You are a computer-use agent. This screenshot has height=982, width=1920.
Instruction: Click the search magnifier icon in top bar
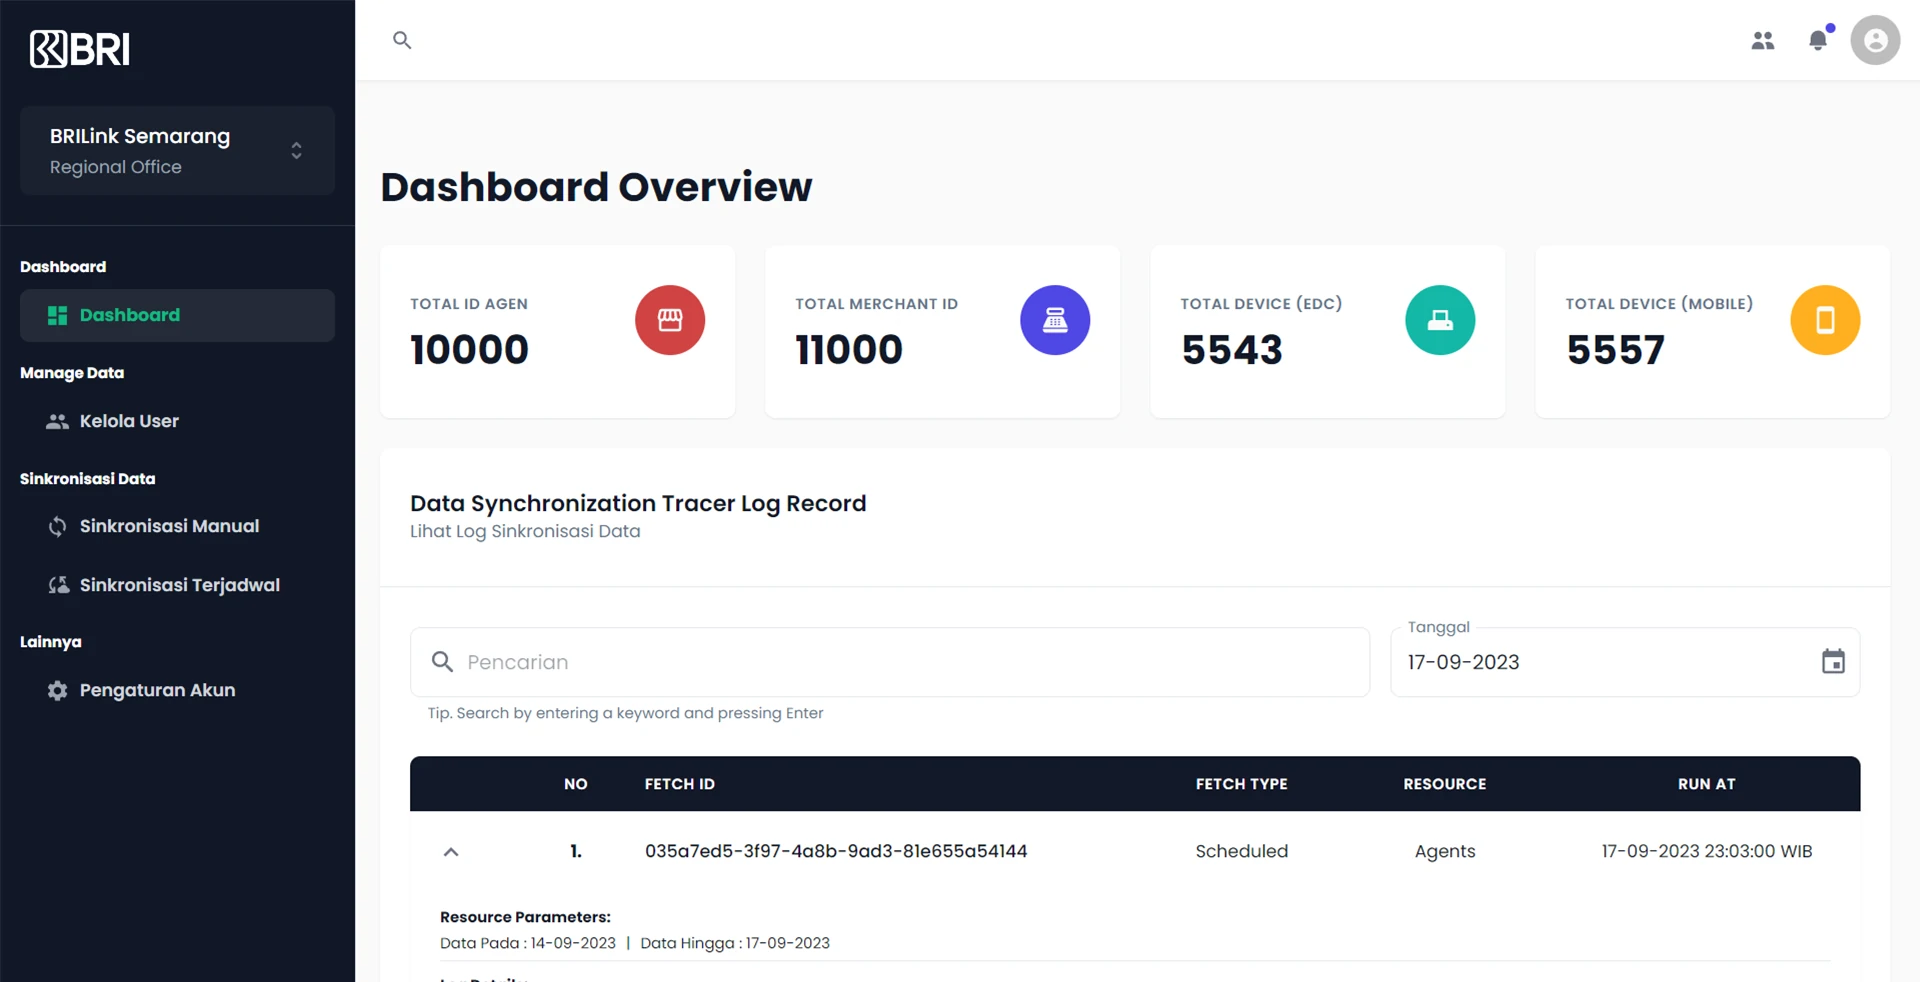[x=402, y=40]
